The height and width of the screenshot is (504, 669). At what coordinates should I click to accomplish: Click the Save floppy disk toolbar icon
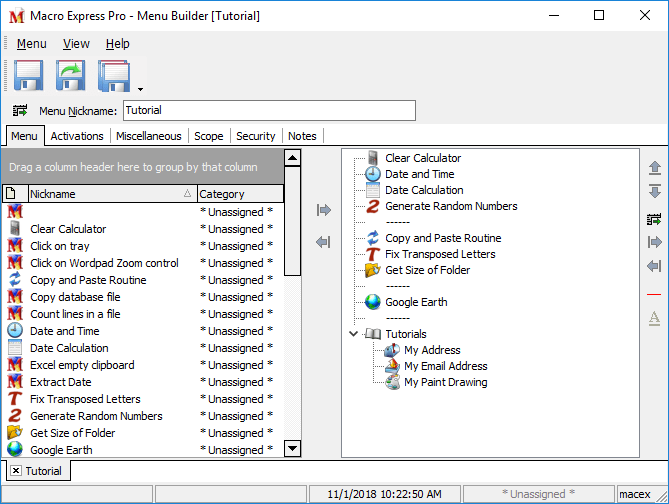tap(28, 76)
